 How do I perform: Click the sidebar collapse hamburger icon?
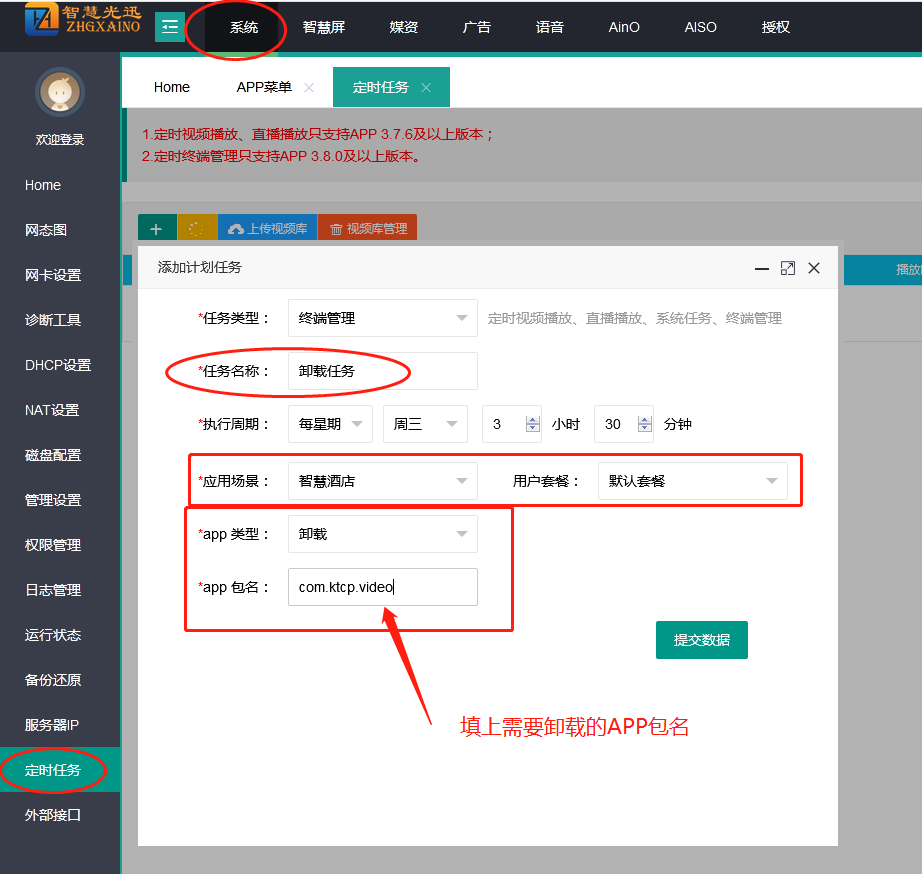pyautogui.click(x=170, y=27)
